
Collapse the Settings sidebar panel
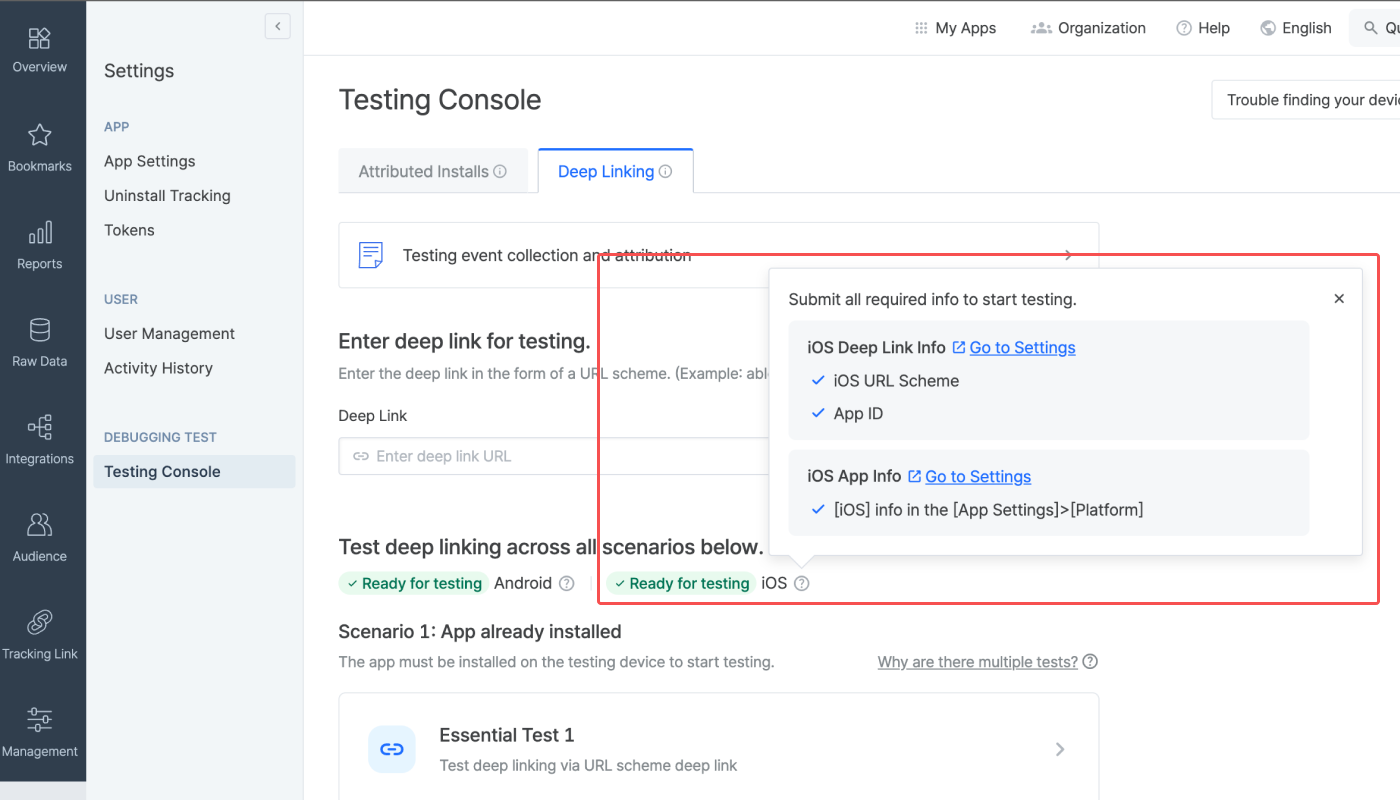pos(278,26)
